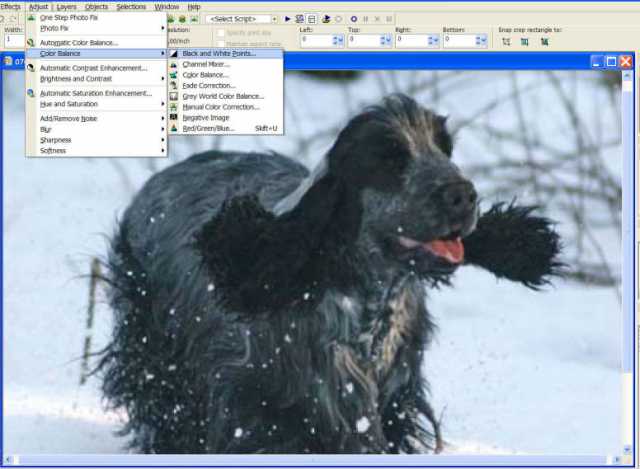Image resolution: width=640 pixels, height=469 pixels.
Task: Click the Edit Selected Script icon
Action: coord(300,19)
